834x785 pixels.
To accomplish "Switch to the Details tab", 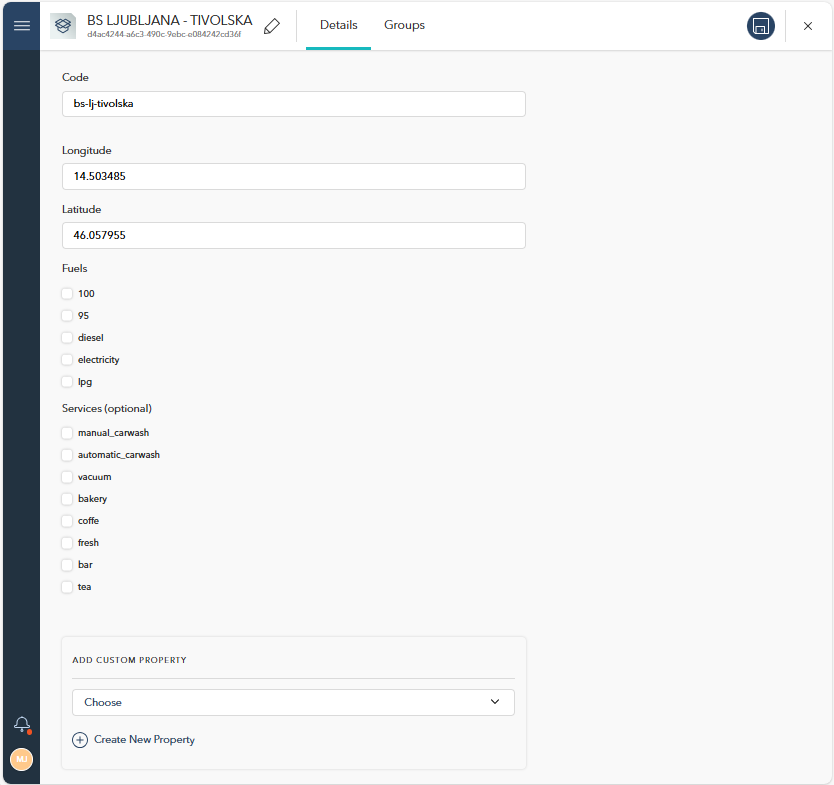I will coord(338,26).
